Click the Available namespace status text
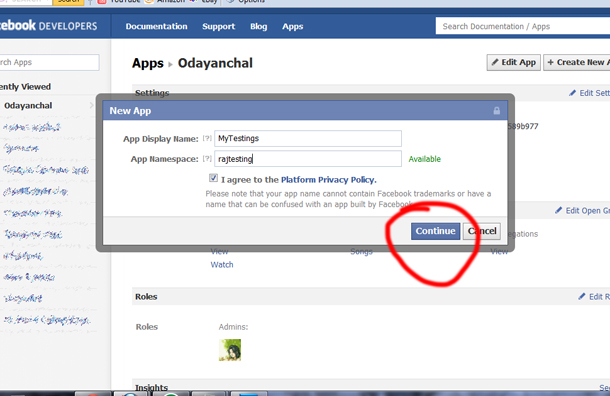Viewport: 610px width, 396px height. click(x=424, y=159)
